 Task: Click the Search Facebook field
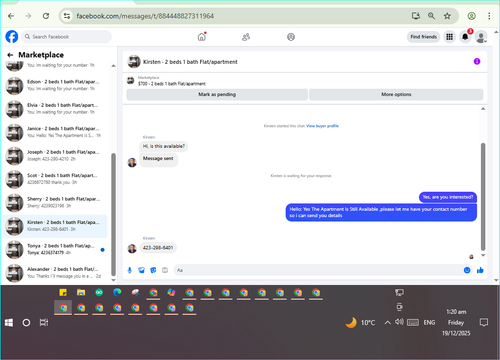point(67,37)
